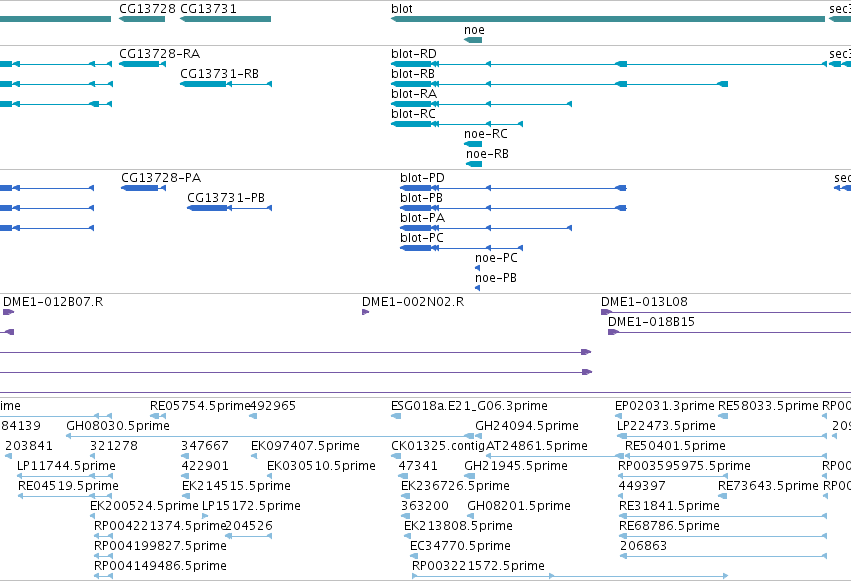The width and height of the screenshot is (851, 581).
Task: Click RE58033.5prime EST label
Action: (x=768, y=406)
